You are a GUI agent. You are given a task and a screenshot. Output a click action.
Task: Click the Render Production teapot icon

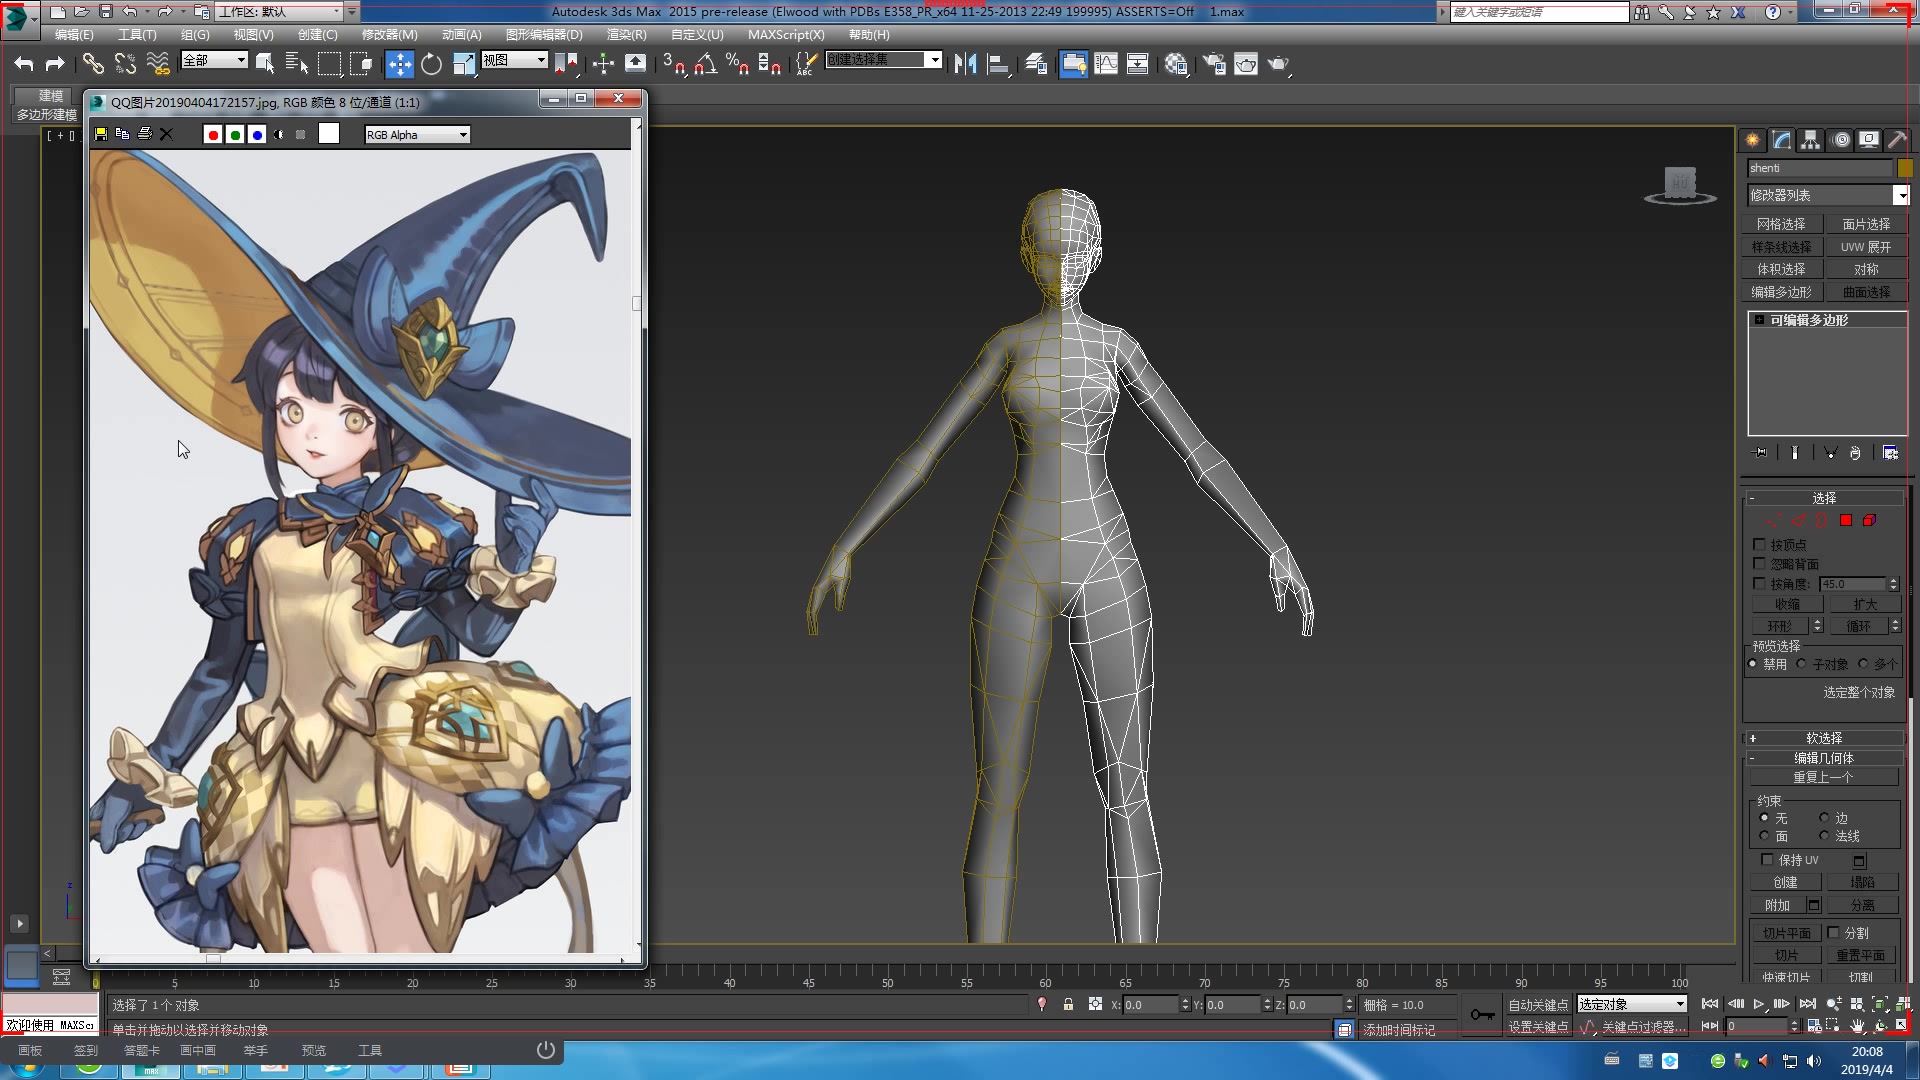1278,64
